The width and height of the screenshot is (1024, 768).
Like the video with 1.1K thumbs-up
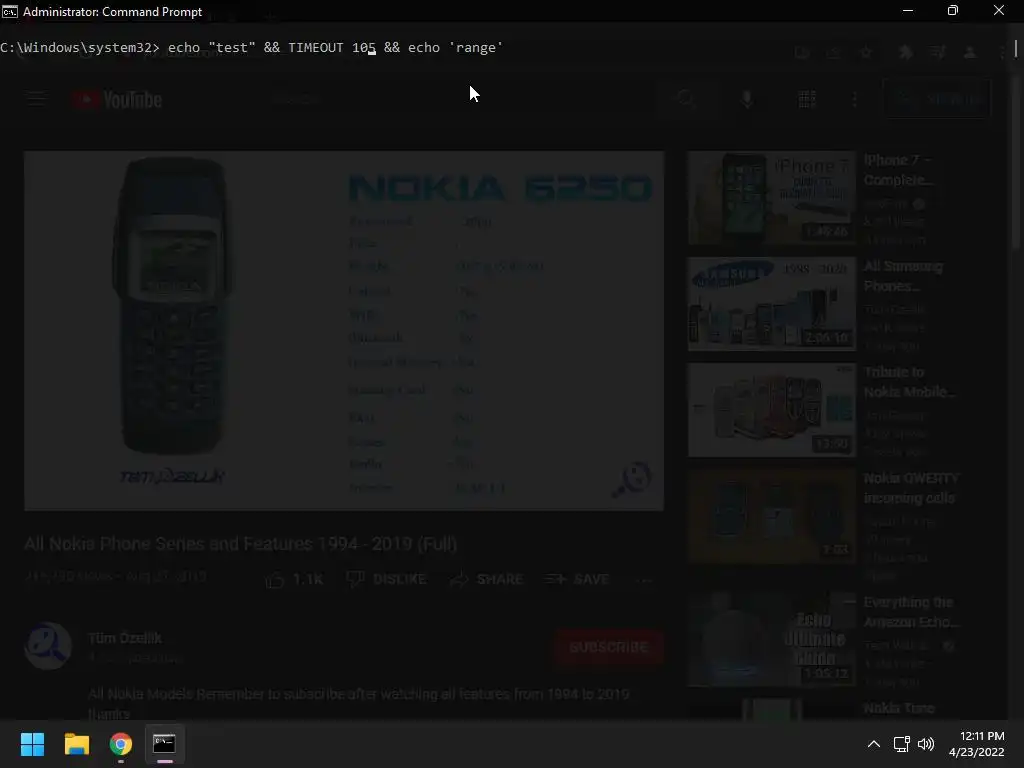coord(295,579)
